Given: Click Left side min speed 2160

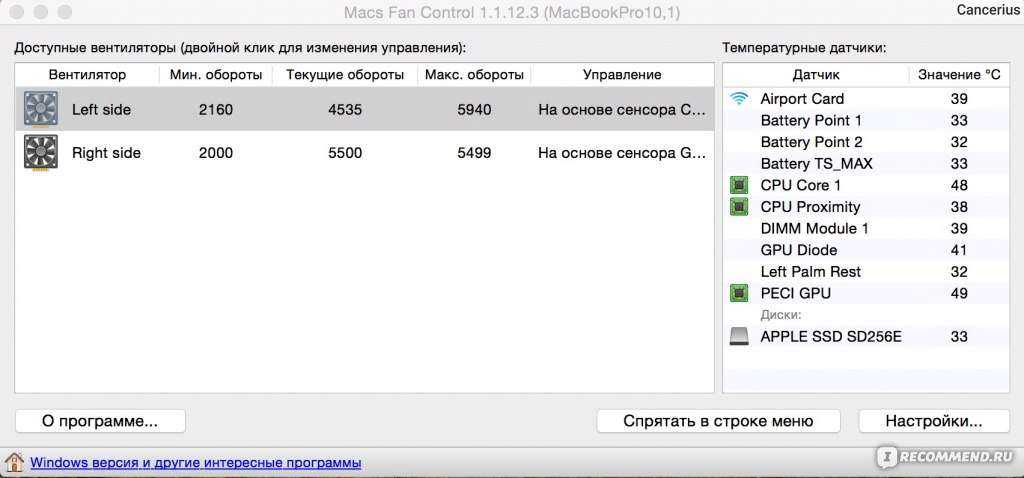Looking at the screenshot, I should 216,110.
